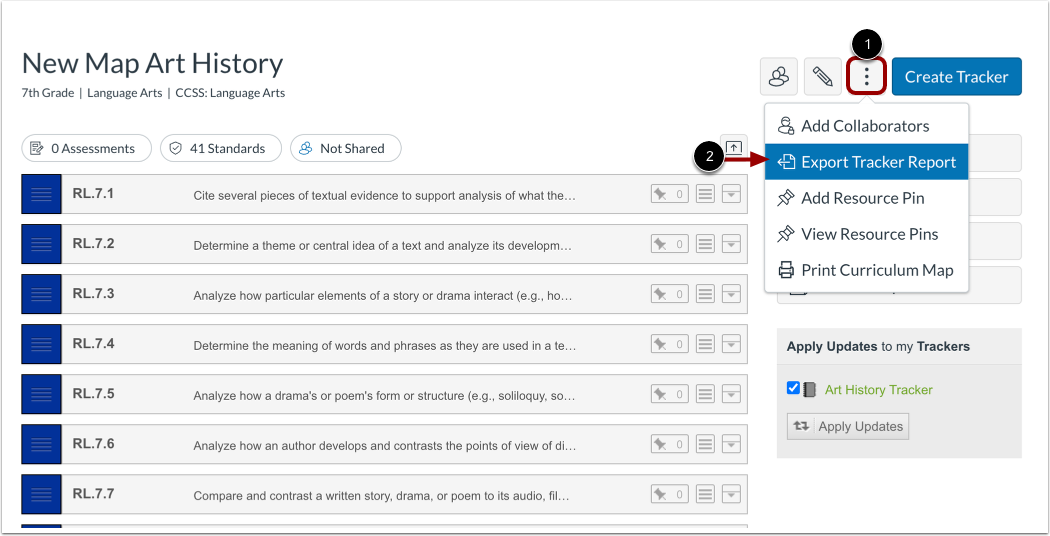Click 'Determine a theme or central idea' description

tap(382, 246)
